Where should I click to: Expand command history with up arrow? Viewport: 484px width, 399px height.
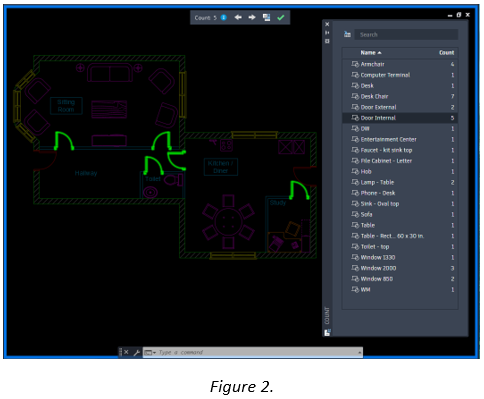coord(359,352)
